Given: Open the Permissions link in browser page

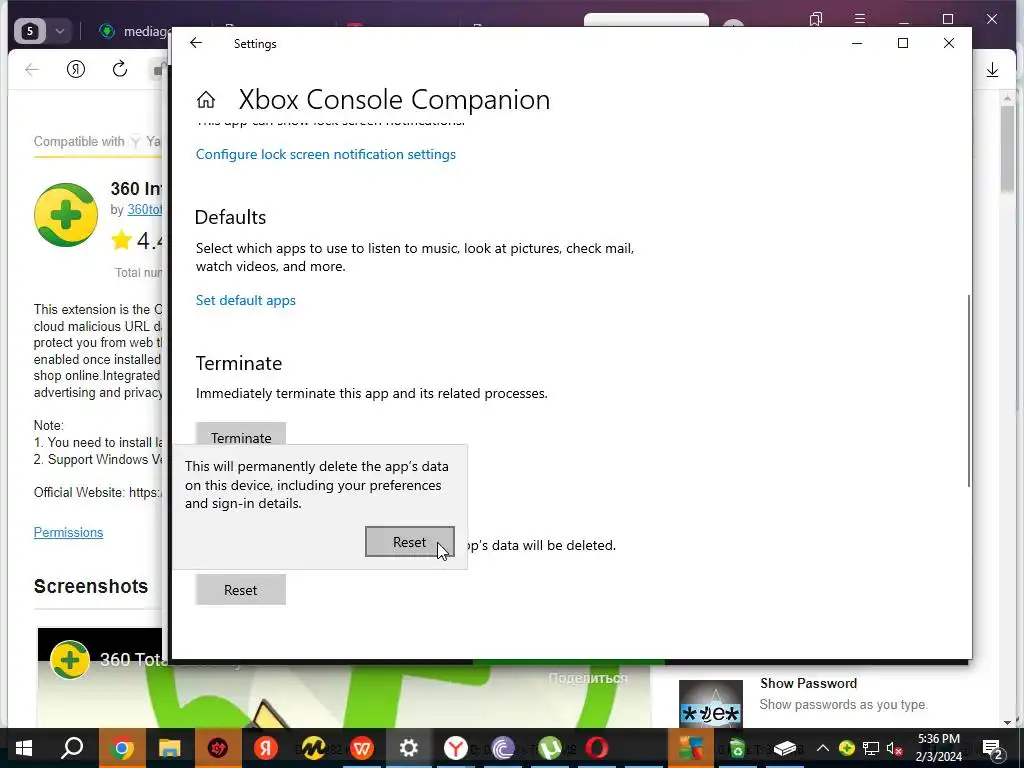Looking at the screenshot, I should coord(69,532).
